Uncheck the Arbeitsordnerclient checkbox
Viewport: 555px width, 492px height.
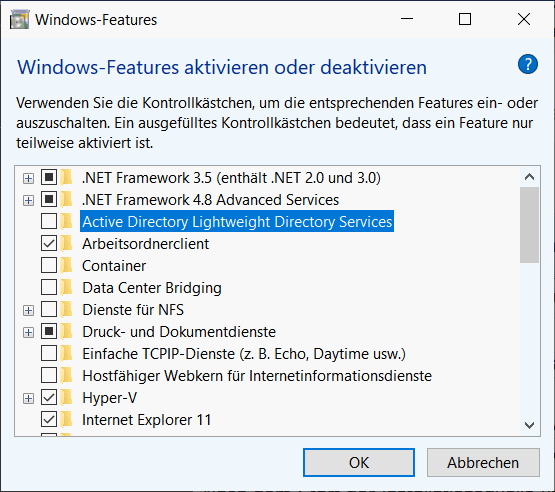point(49,244)
